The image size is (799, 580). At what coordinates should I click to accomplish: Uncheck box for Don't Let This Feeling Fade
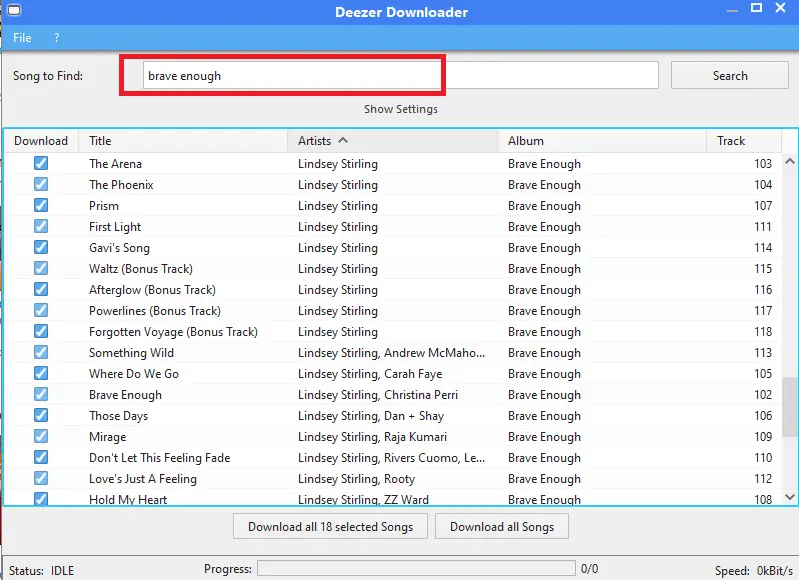point(41,457)
